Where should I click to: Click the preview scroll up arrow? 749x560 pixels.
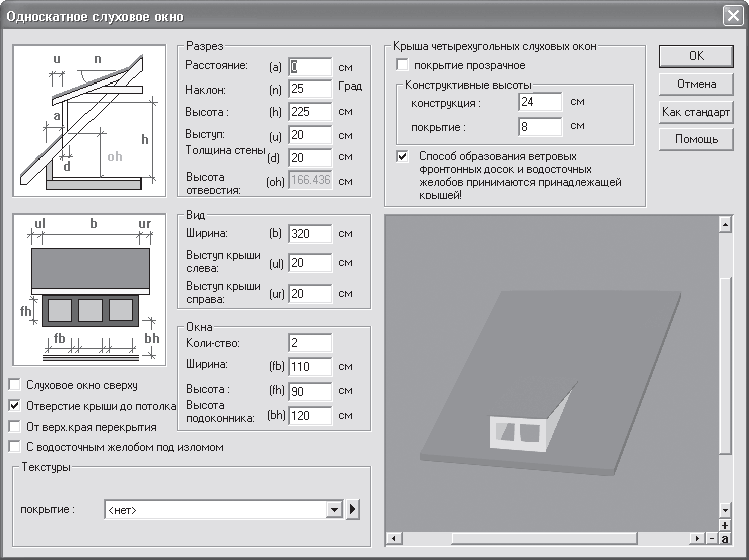[x=725, y=225]
